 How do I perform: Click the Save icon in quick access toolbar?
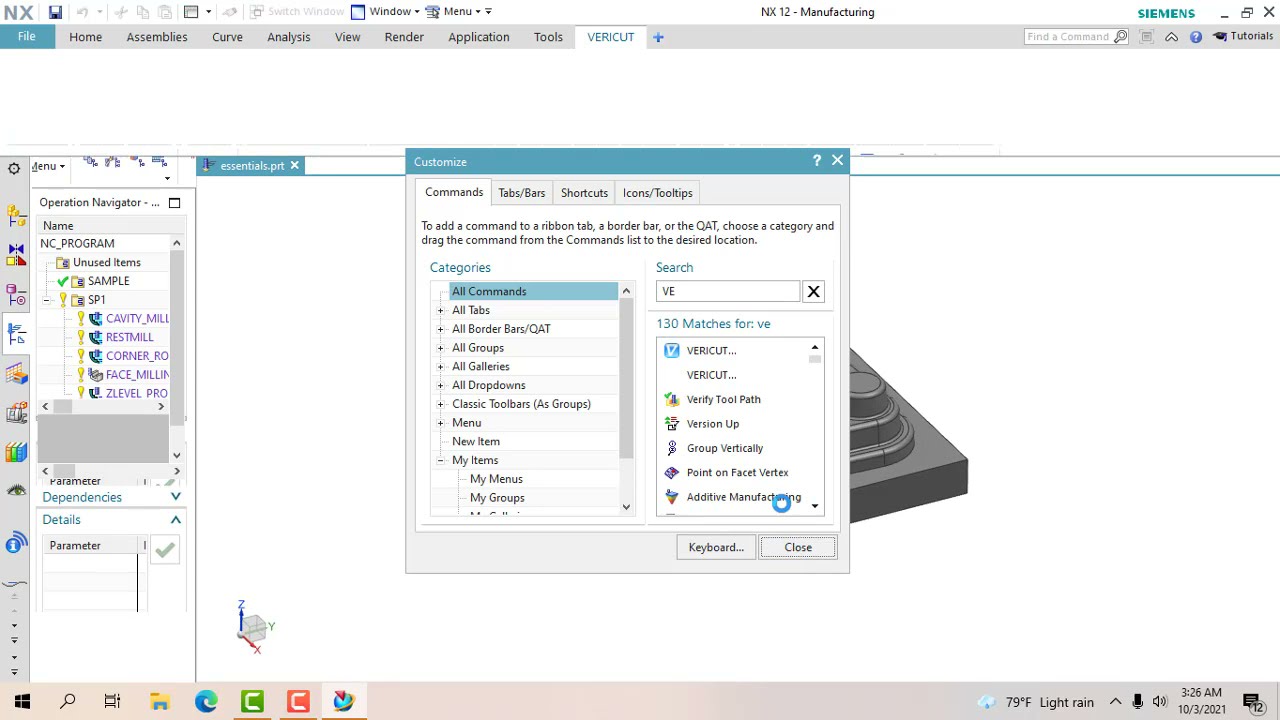pos(55,12)
